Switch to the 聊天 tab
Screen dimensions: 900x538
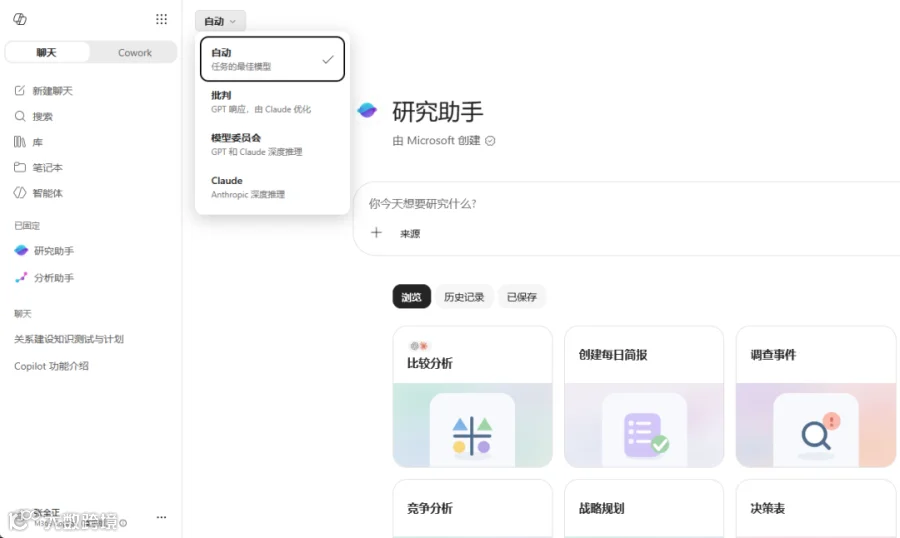[x=47, y=52]
